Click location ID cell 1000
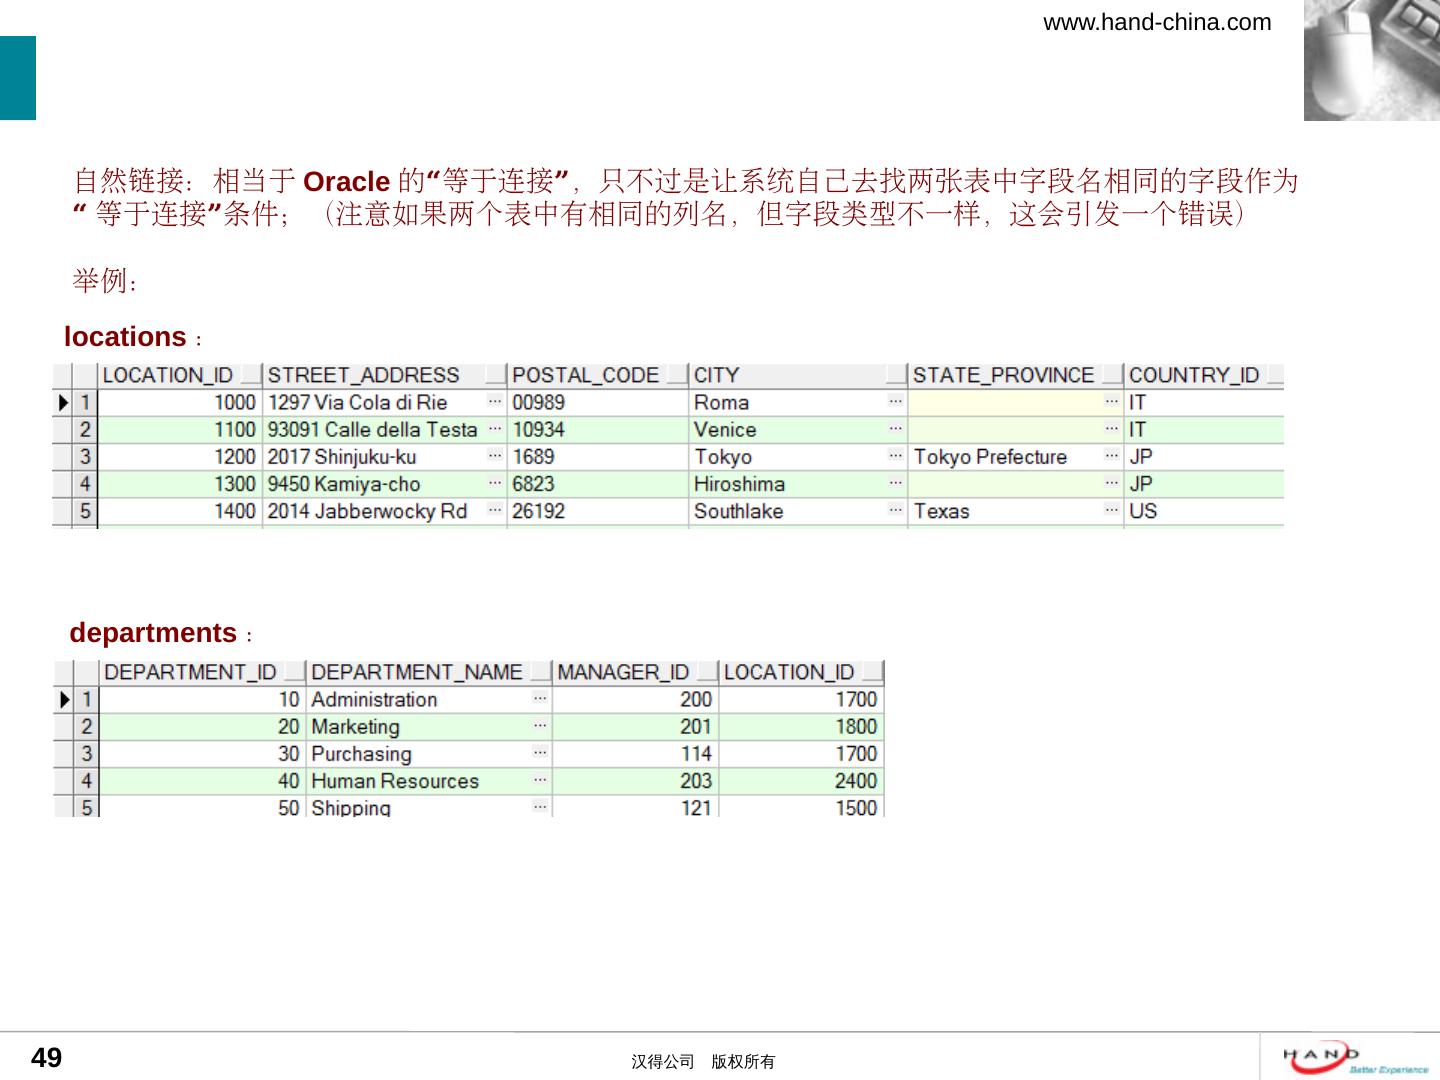 180,402
